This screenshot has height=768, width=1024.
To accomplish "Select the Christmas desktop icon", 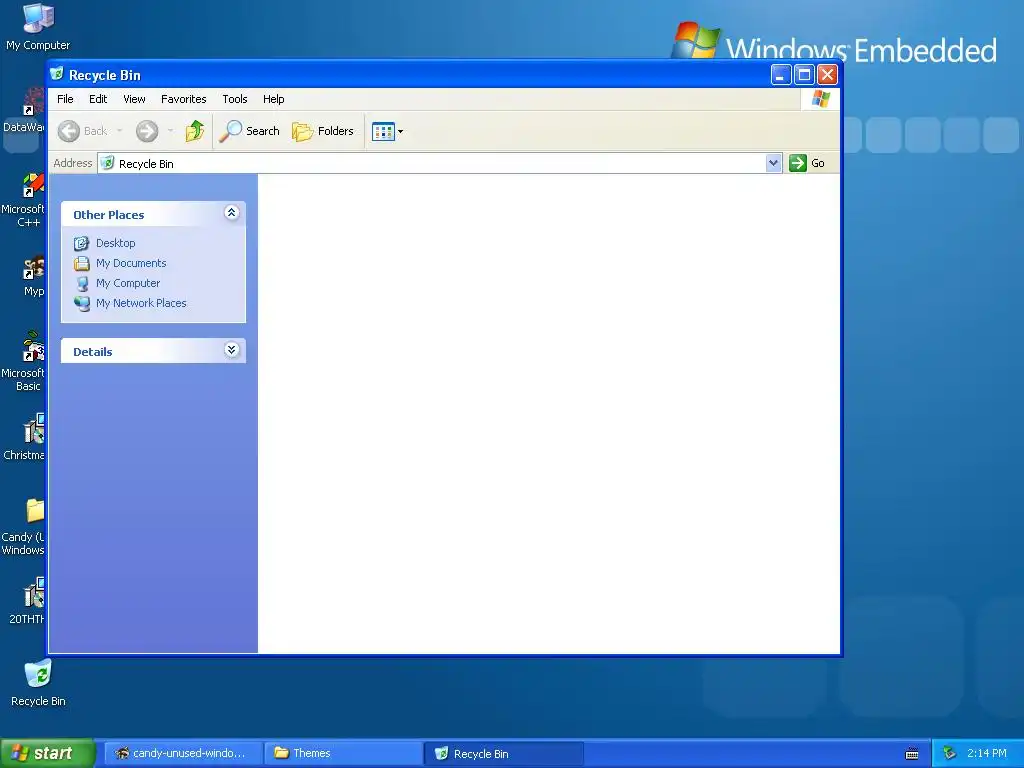I will tap(25, 437).
